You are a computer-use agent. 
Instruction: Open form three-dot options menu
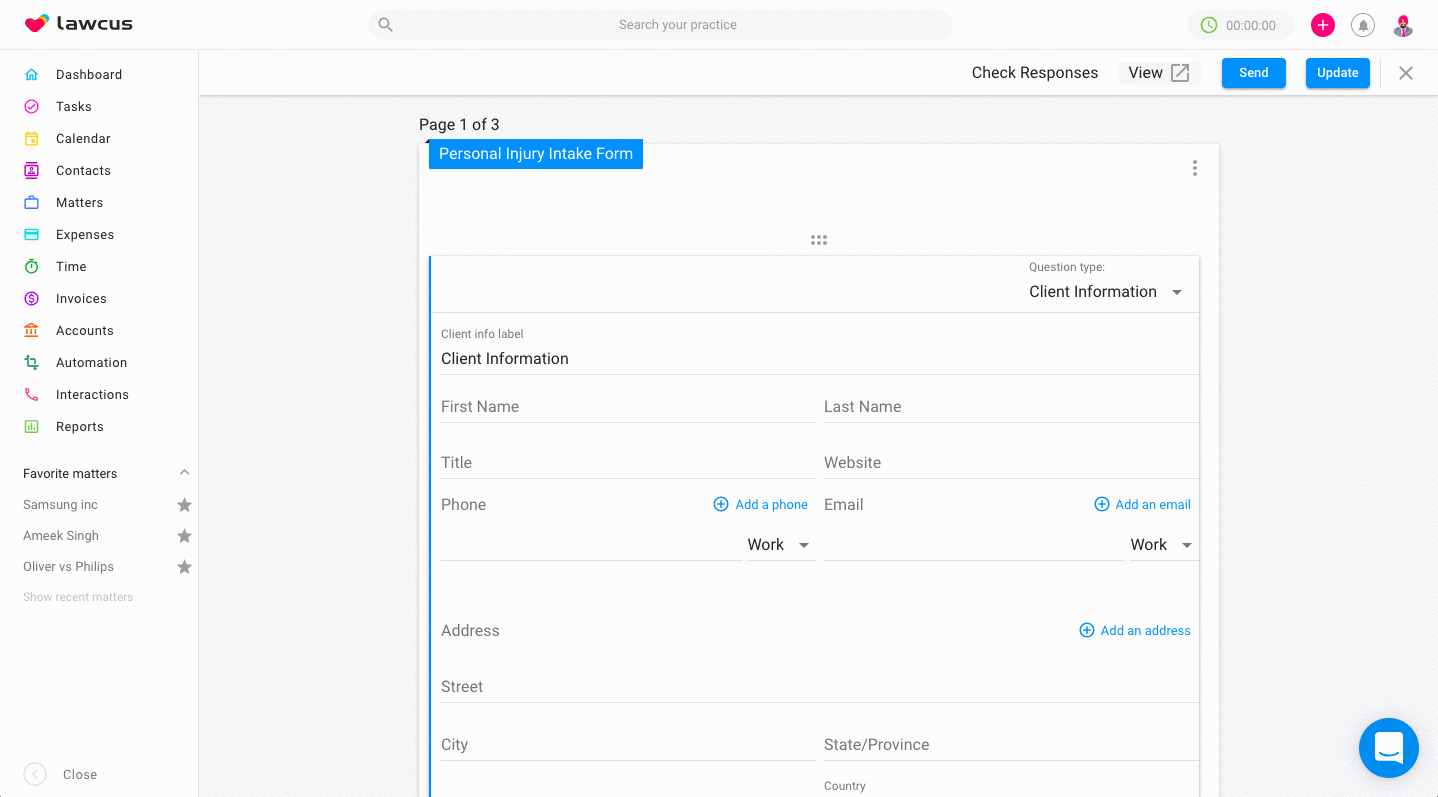click(1194, 168)
